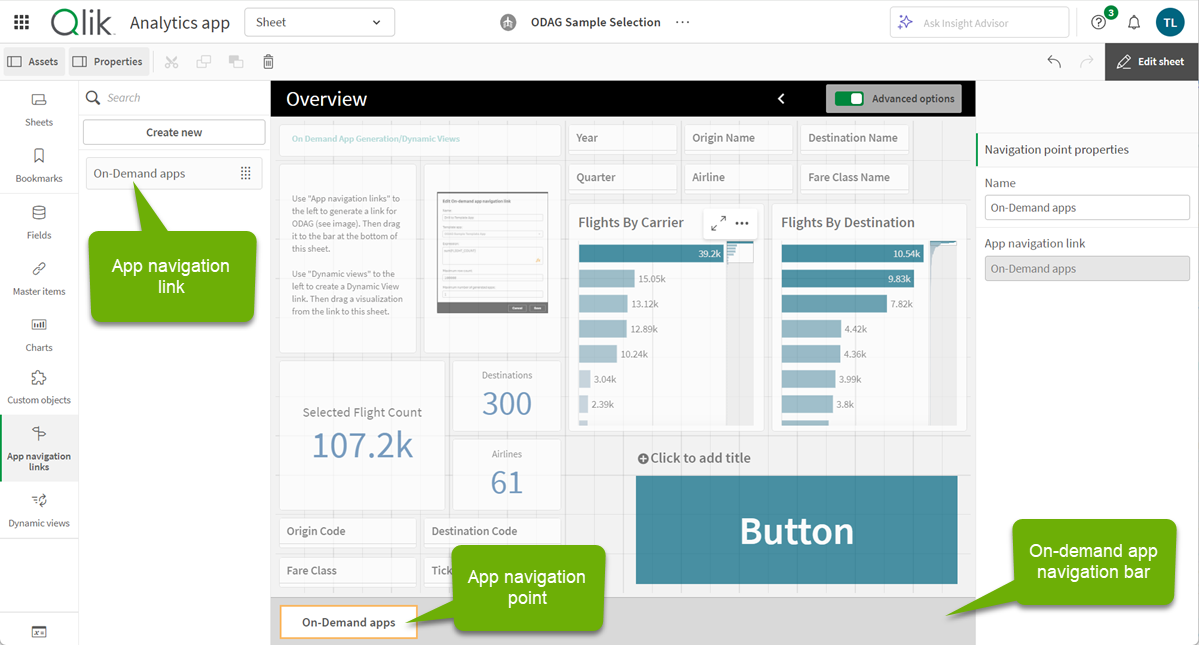Open the notifications bell
Image resolution: width=1199 pixels, height=645 pixels.
coord(1134,22)
